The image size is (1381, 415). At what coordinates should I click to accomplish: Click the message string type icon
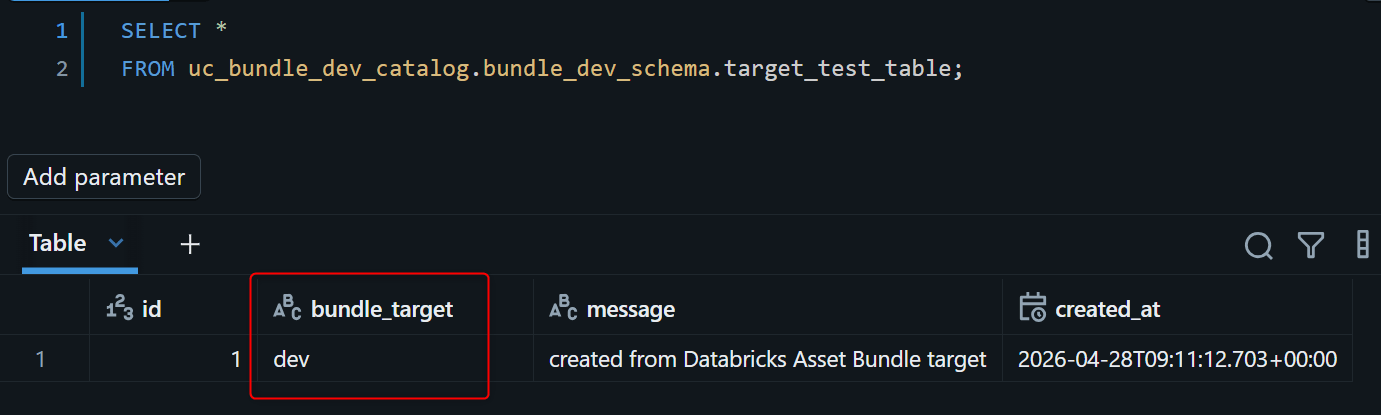coord(563,310)
